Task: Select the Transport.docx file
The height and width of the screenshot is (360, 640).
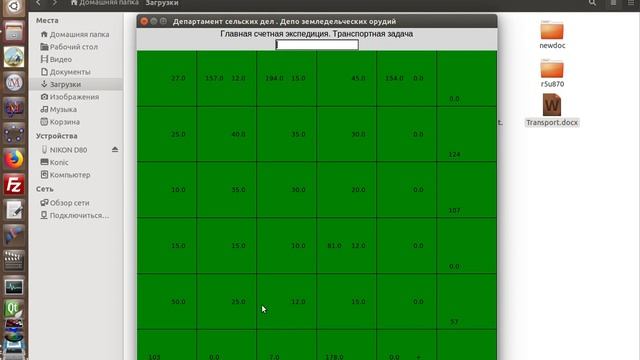Action: click(552, 110)
